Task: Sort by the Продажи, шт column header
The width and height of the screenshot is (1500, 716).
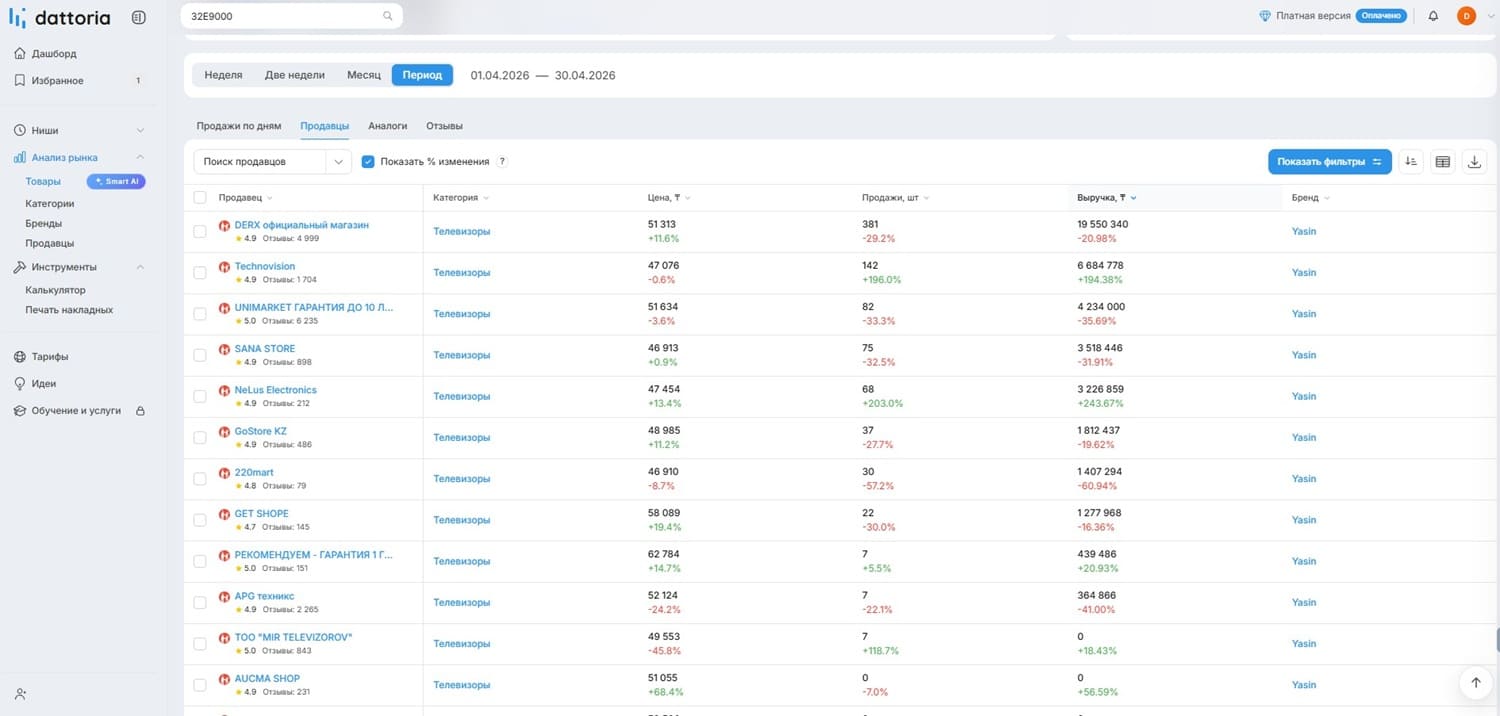Action: click(x=896, y=198)
